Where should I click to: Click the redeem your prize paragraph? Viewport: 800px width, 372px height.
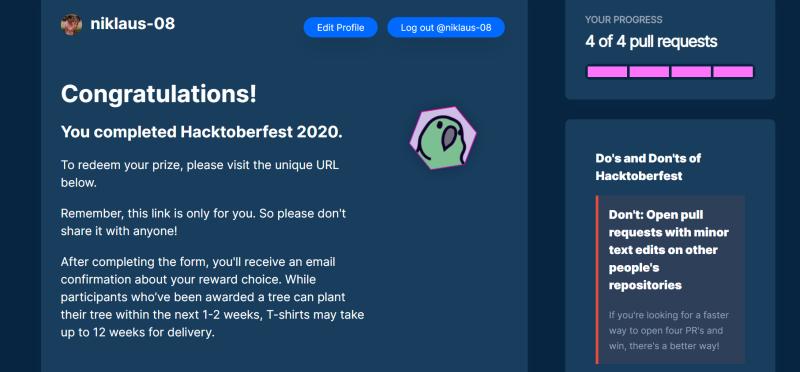(199, 174)
